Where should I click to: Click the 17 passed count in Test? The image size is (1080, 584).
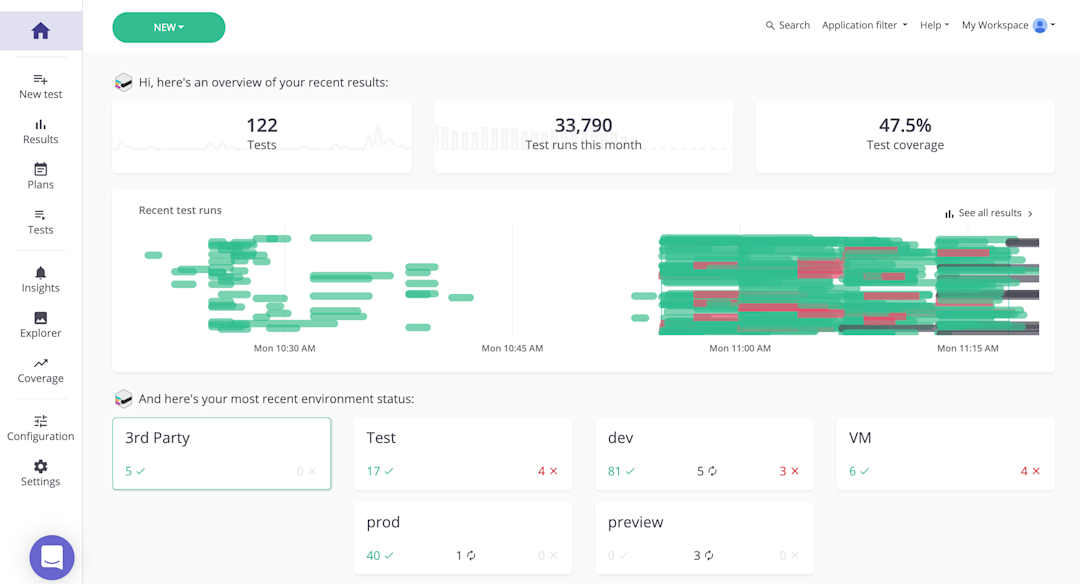[373, 471]
